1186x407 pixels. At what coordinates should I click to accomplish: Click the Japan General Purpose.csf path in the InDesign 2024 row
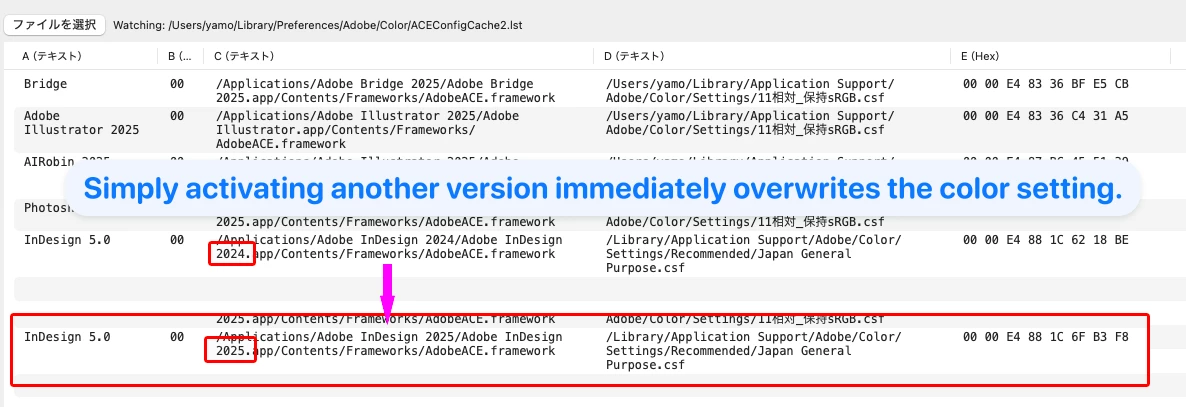tap(753, 253)
